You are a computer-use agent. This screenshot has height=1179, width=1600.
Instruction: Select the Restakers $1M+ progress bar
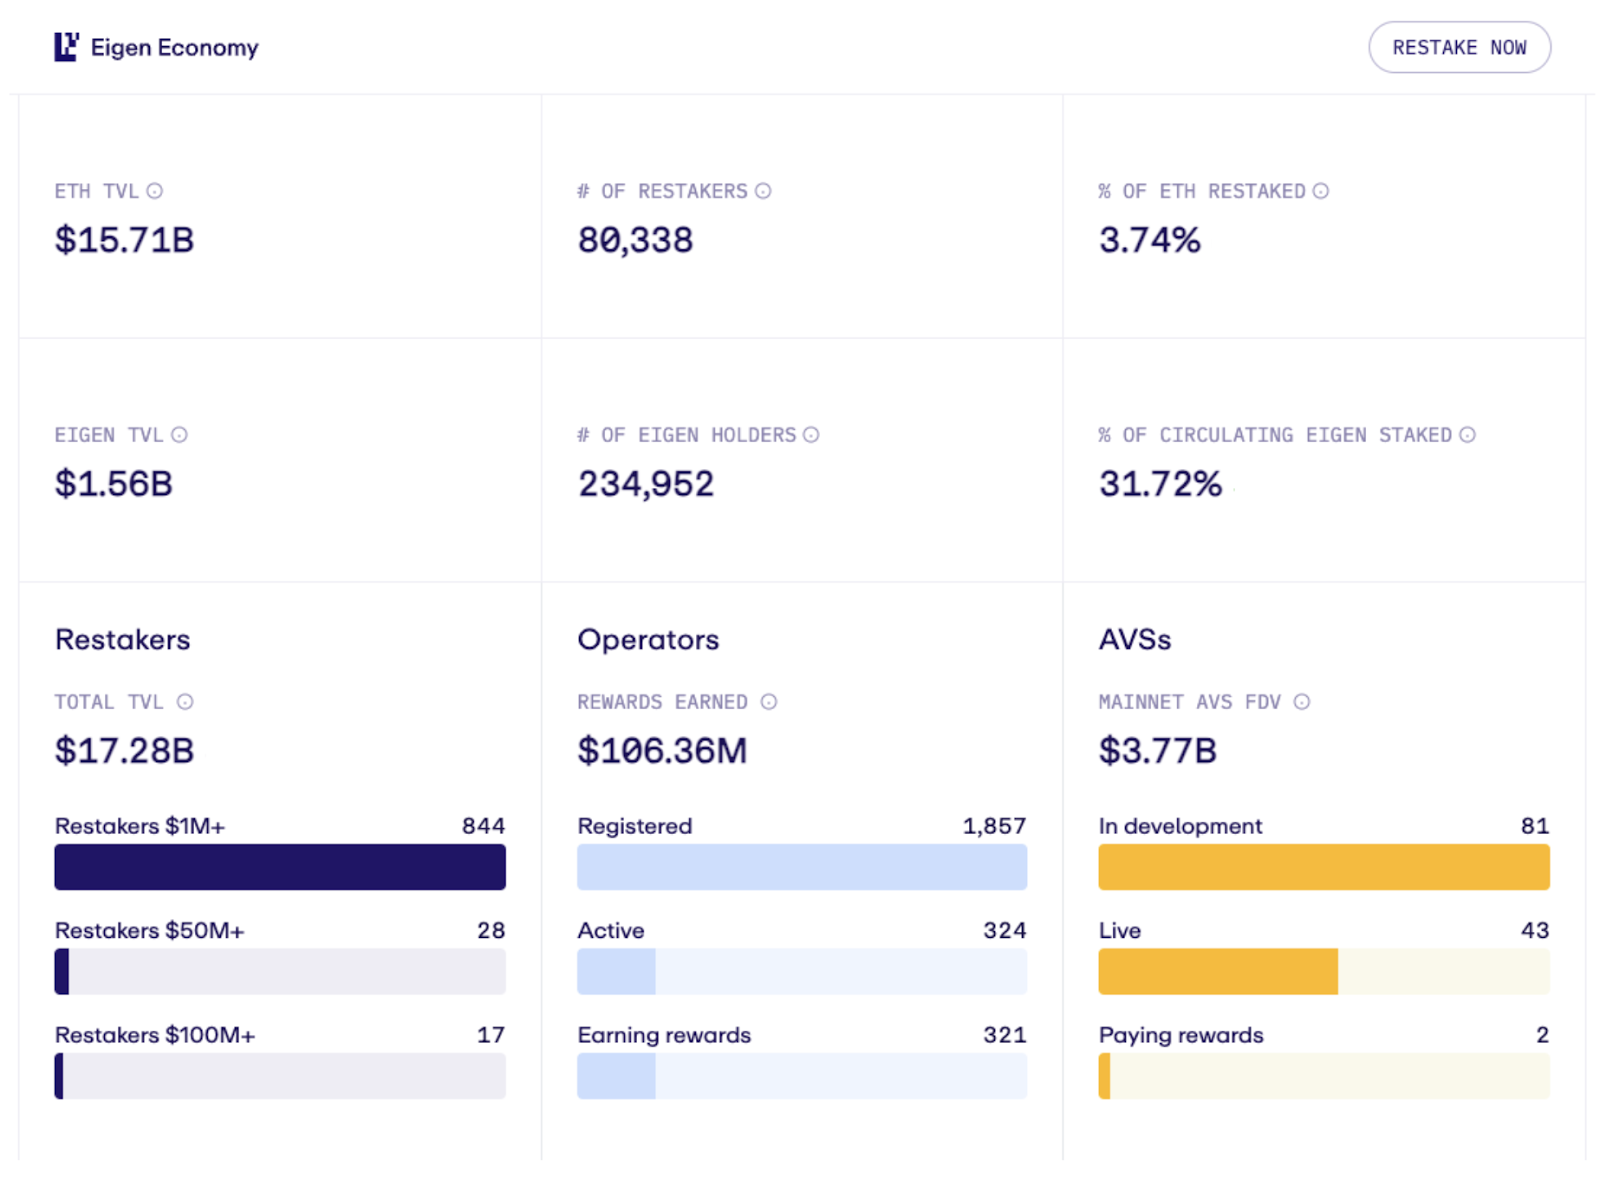point(280,867)
